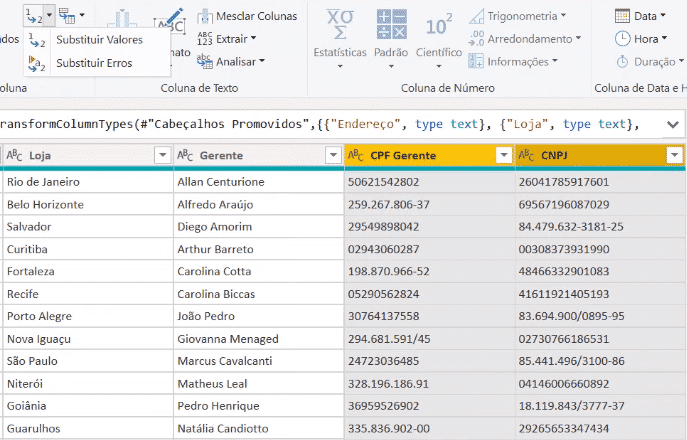Select cell 26041785917601
The height and width of the screenshot is (440, 687).
point(601,182)
